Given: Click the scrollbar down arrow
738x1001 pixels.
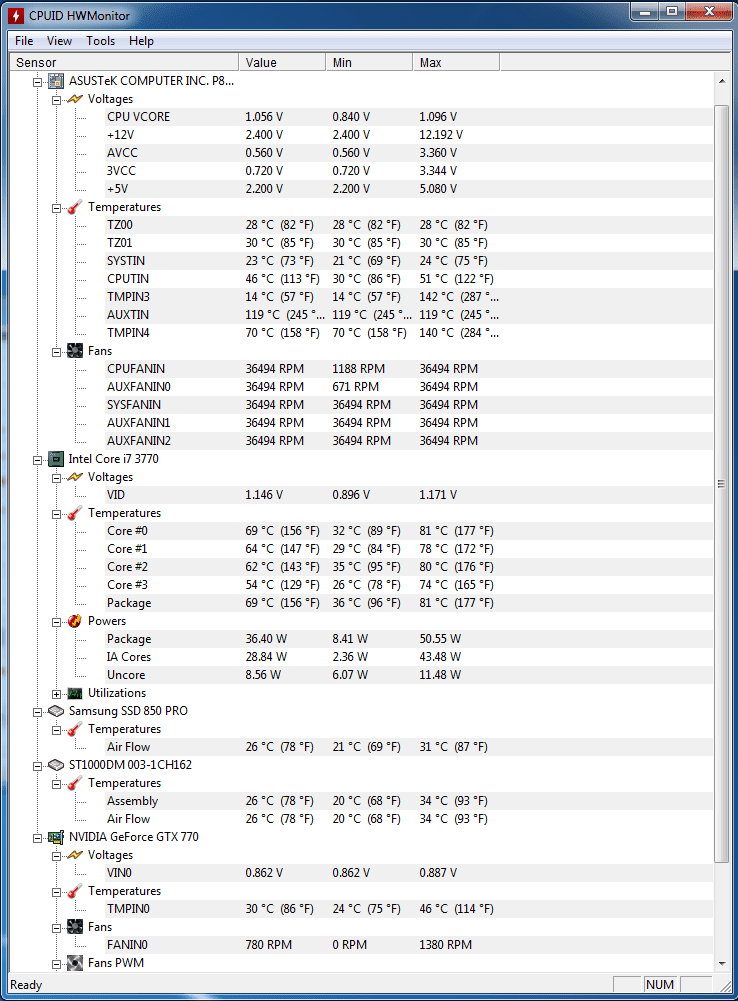Looking at the screenshot, I should (x=721, y=963).
